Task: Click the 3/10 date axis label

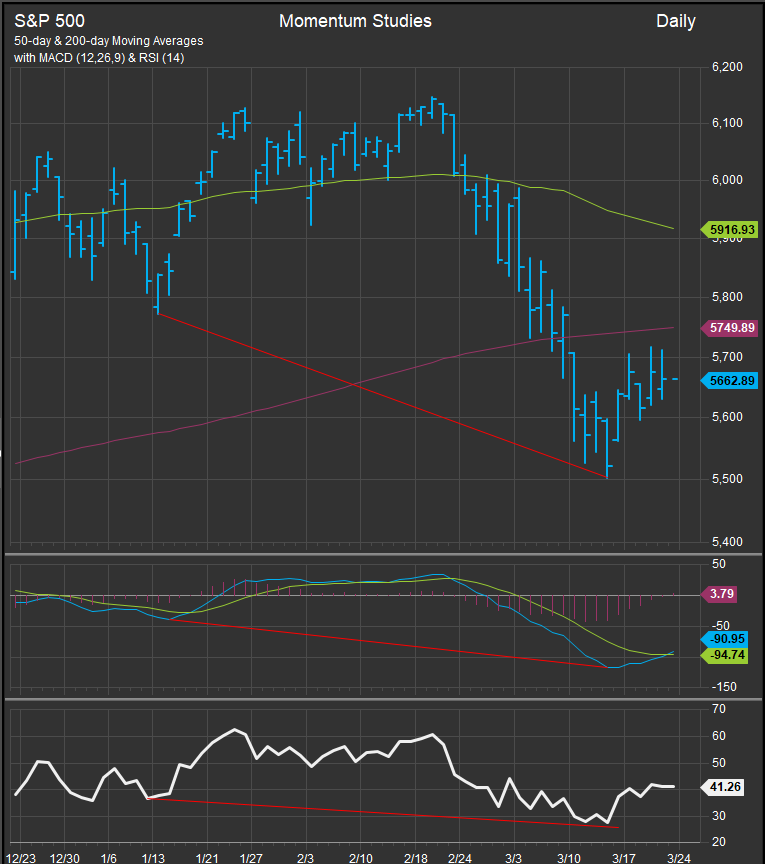Action: (569, 858)
